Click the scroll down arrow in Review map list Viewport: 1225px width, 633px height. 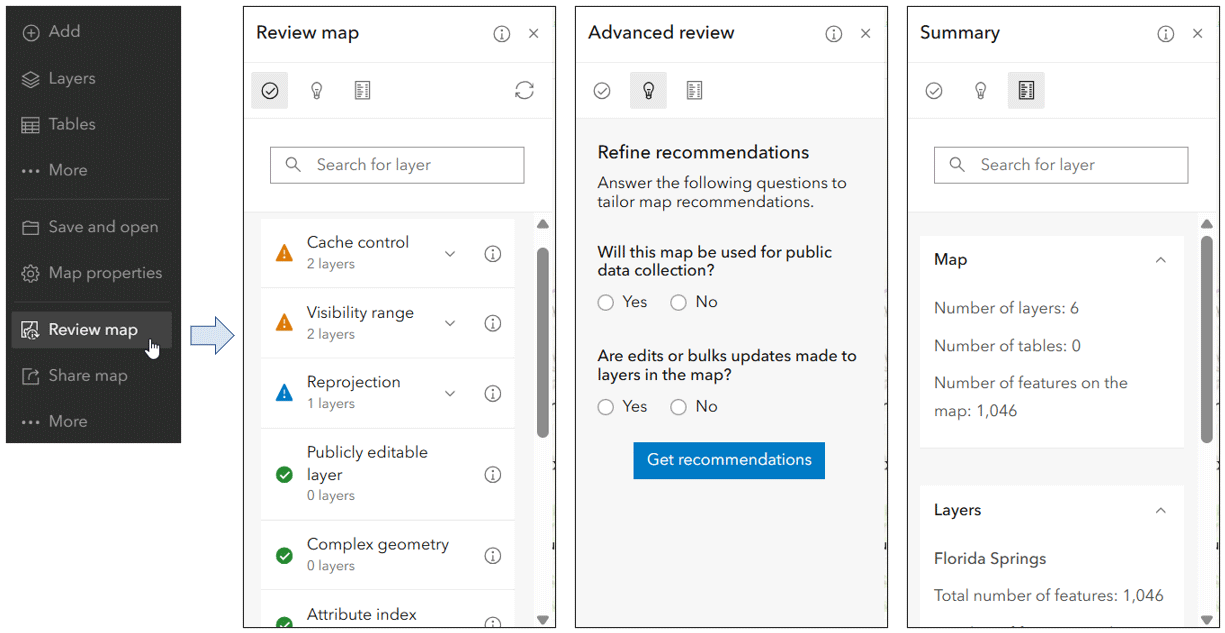pyautogui.click(x=543, y=620)
